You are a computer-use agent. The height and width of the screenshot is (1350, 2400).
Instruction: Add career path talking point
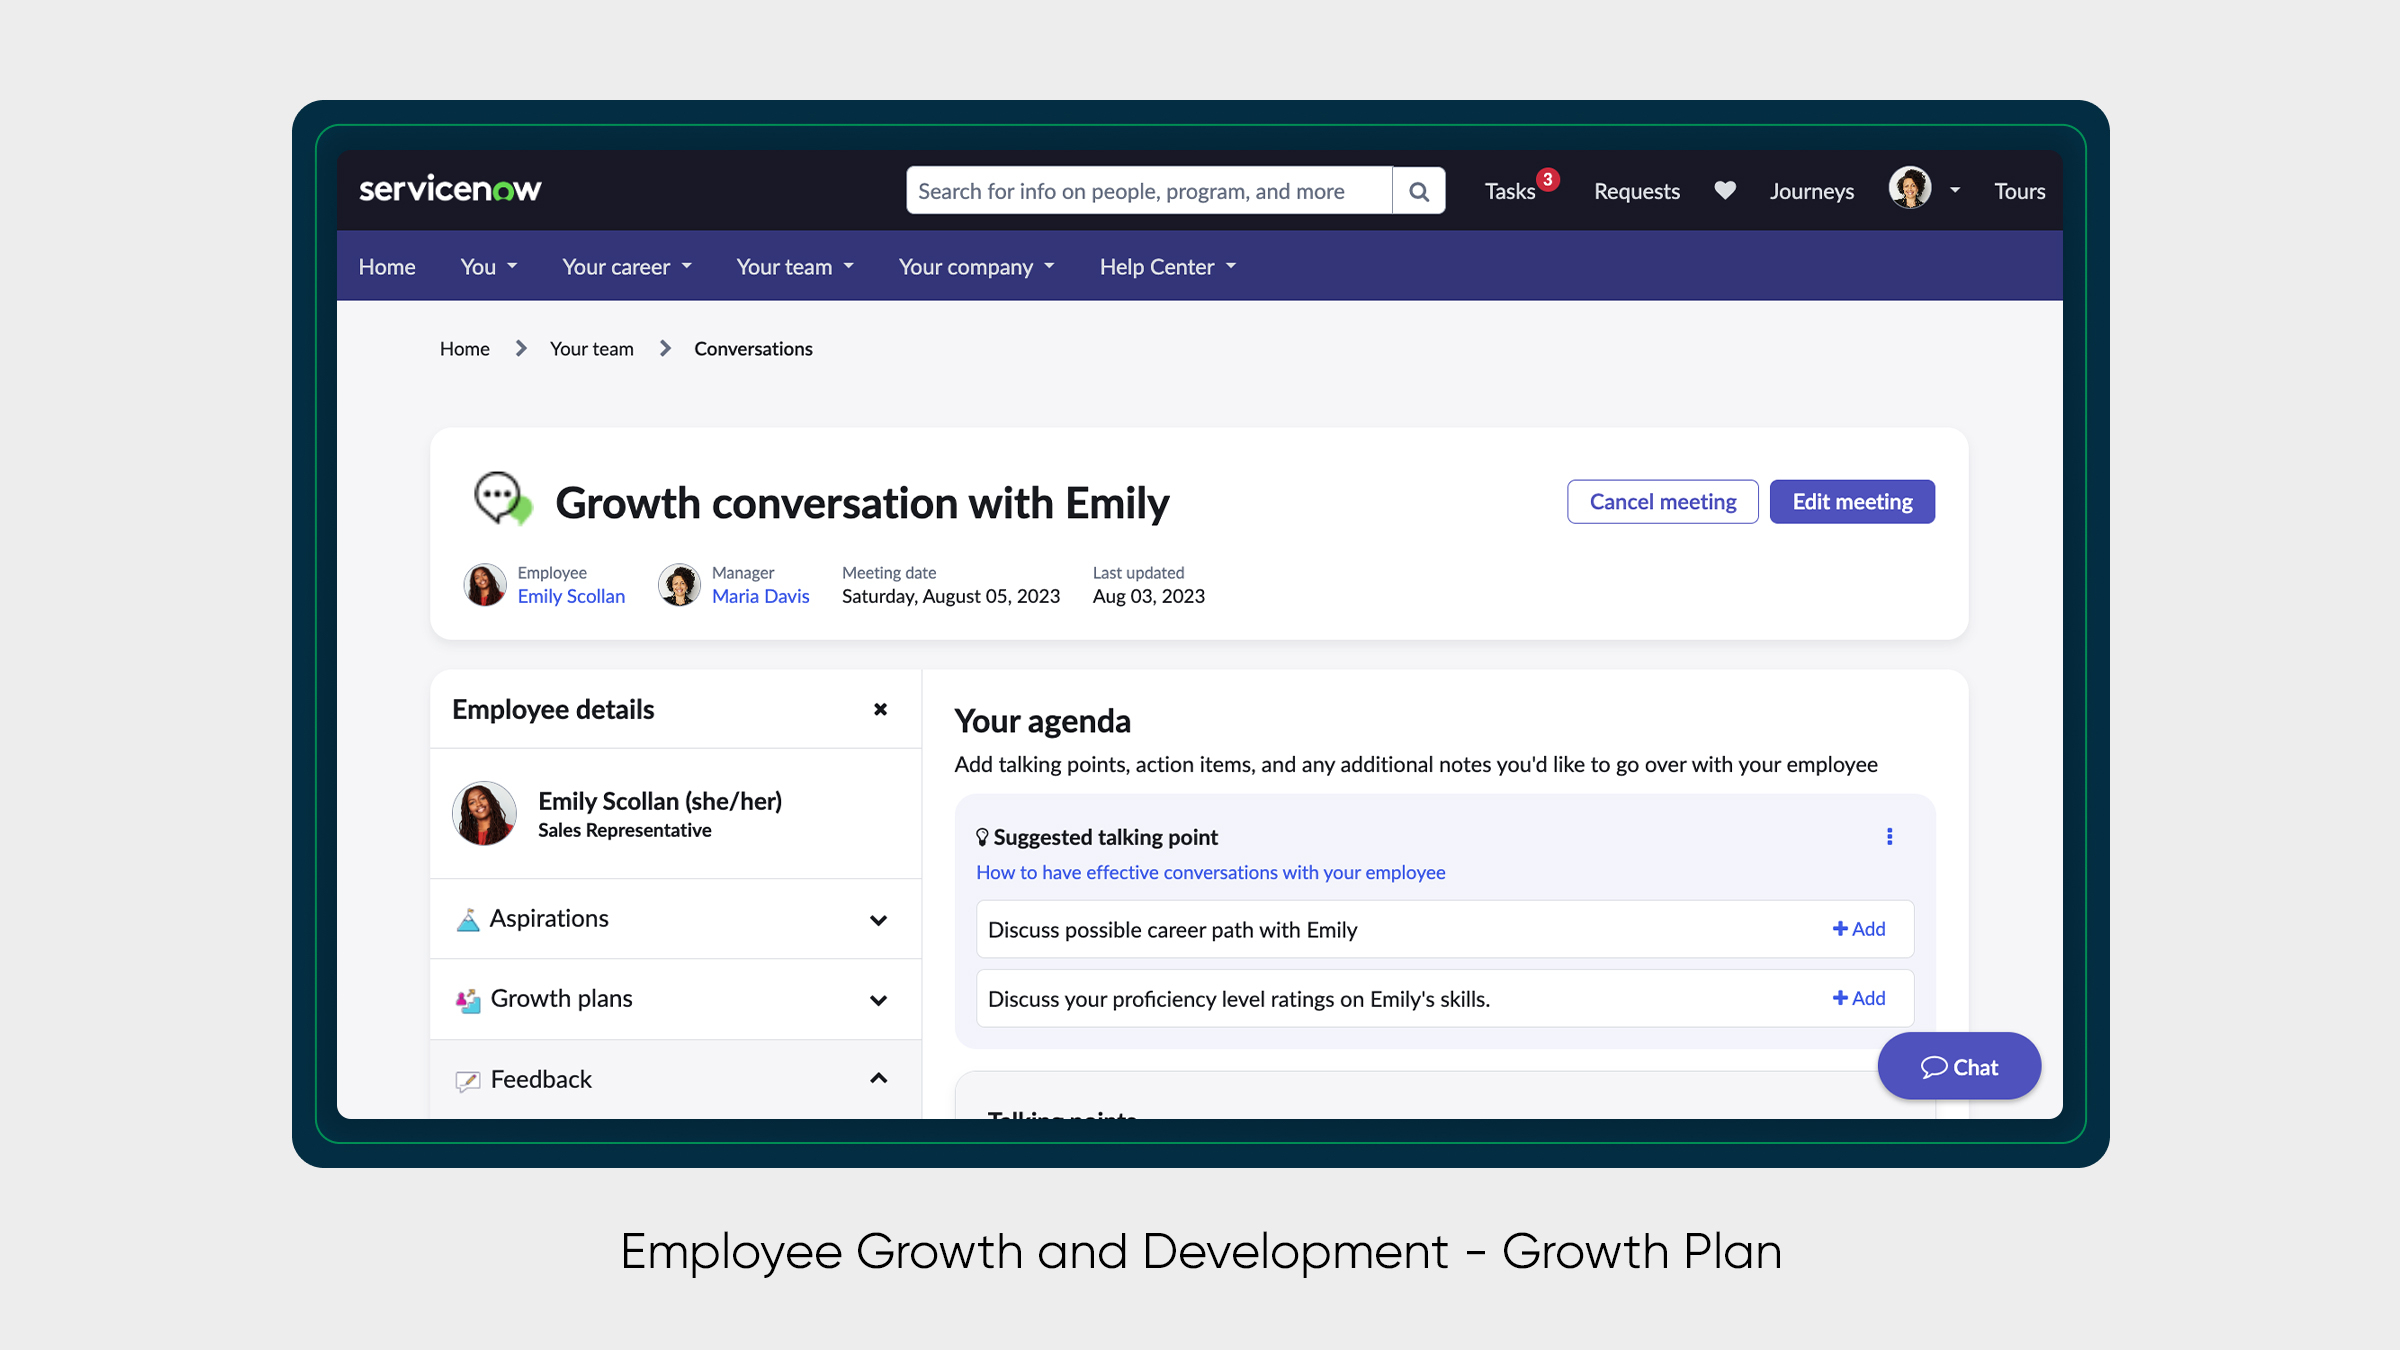coord(1858,929)
